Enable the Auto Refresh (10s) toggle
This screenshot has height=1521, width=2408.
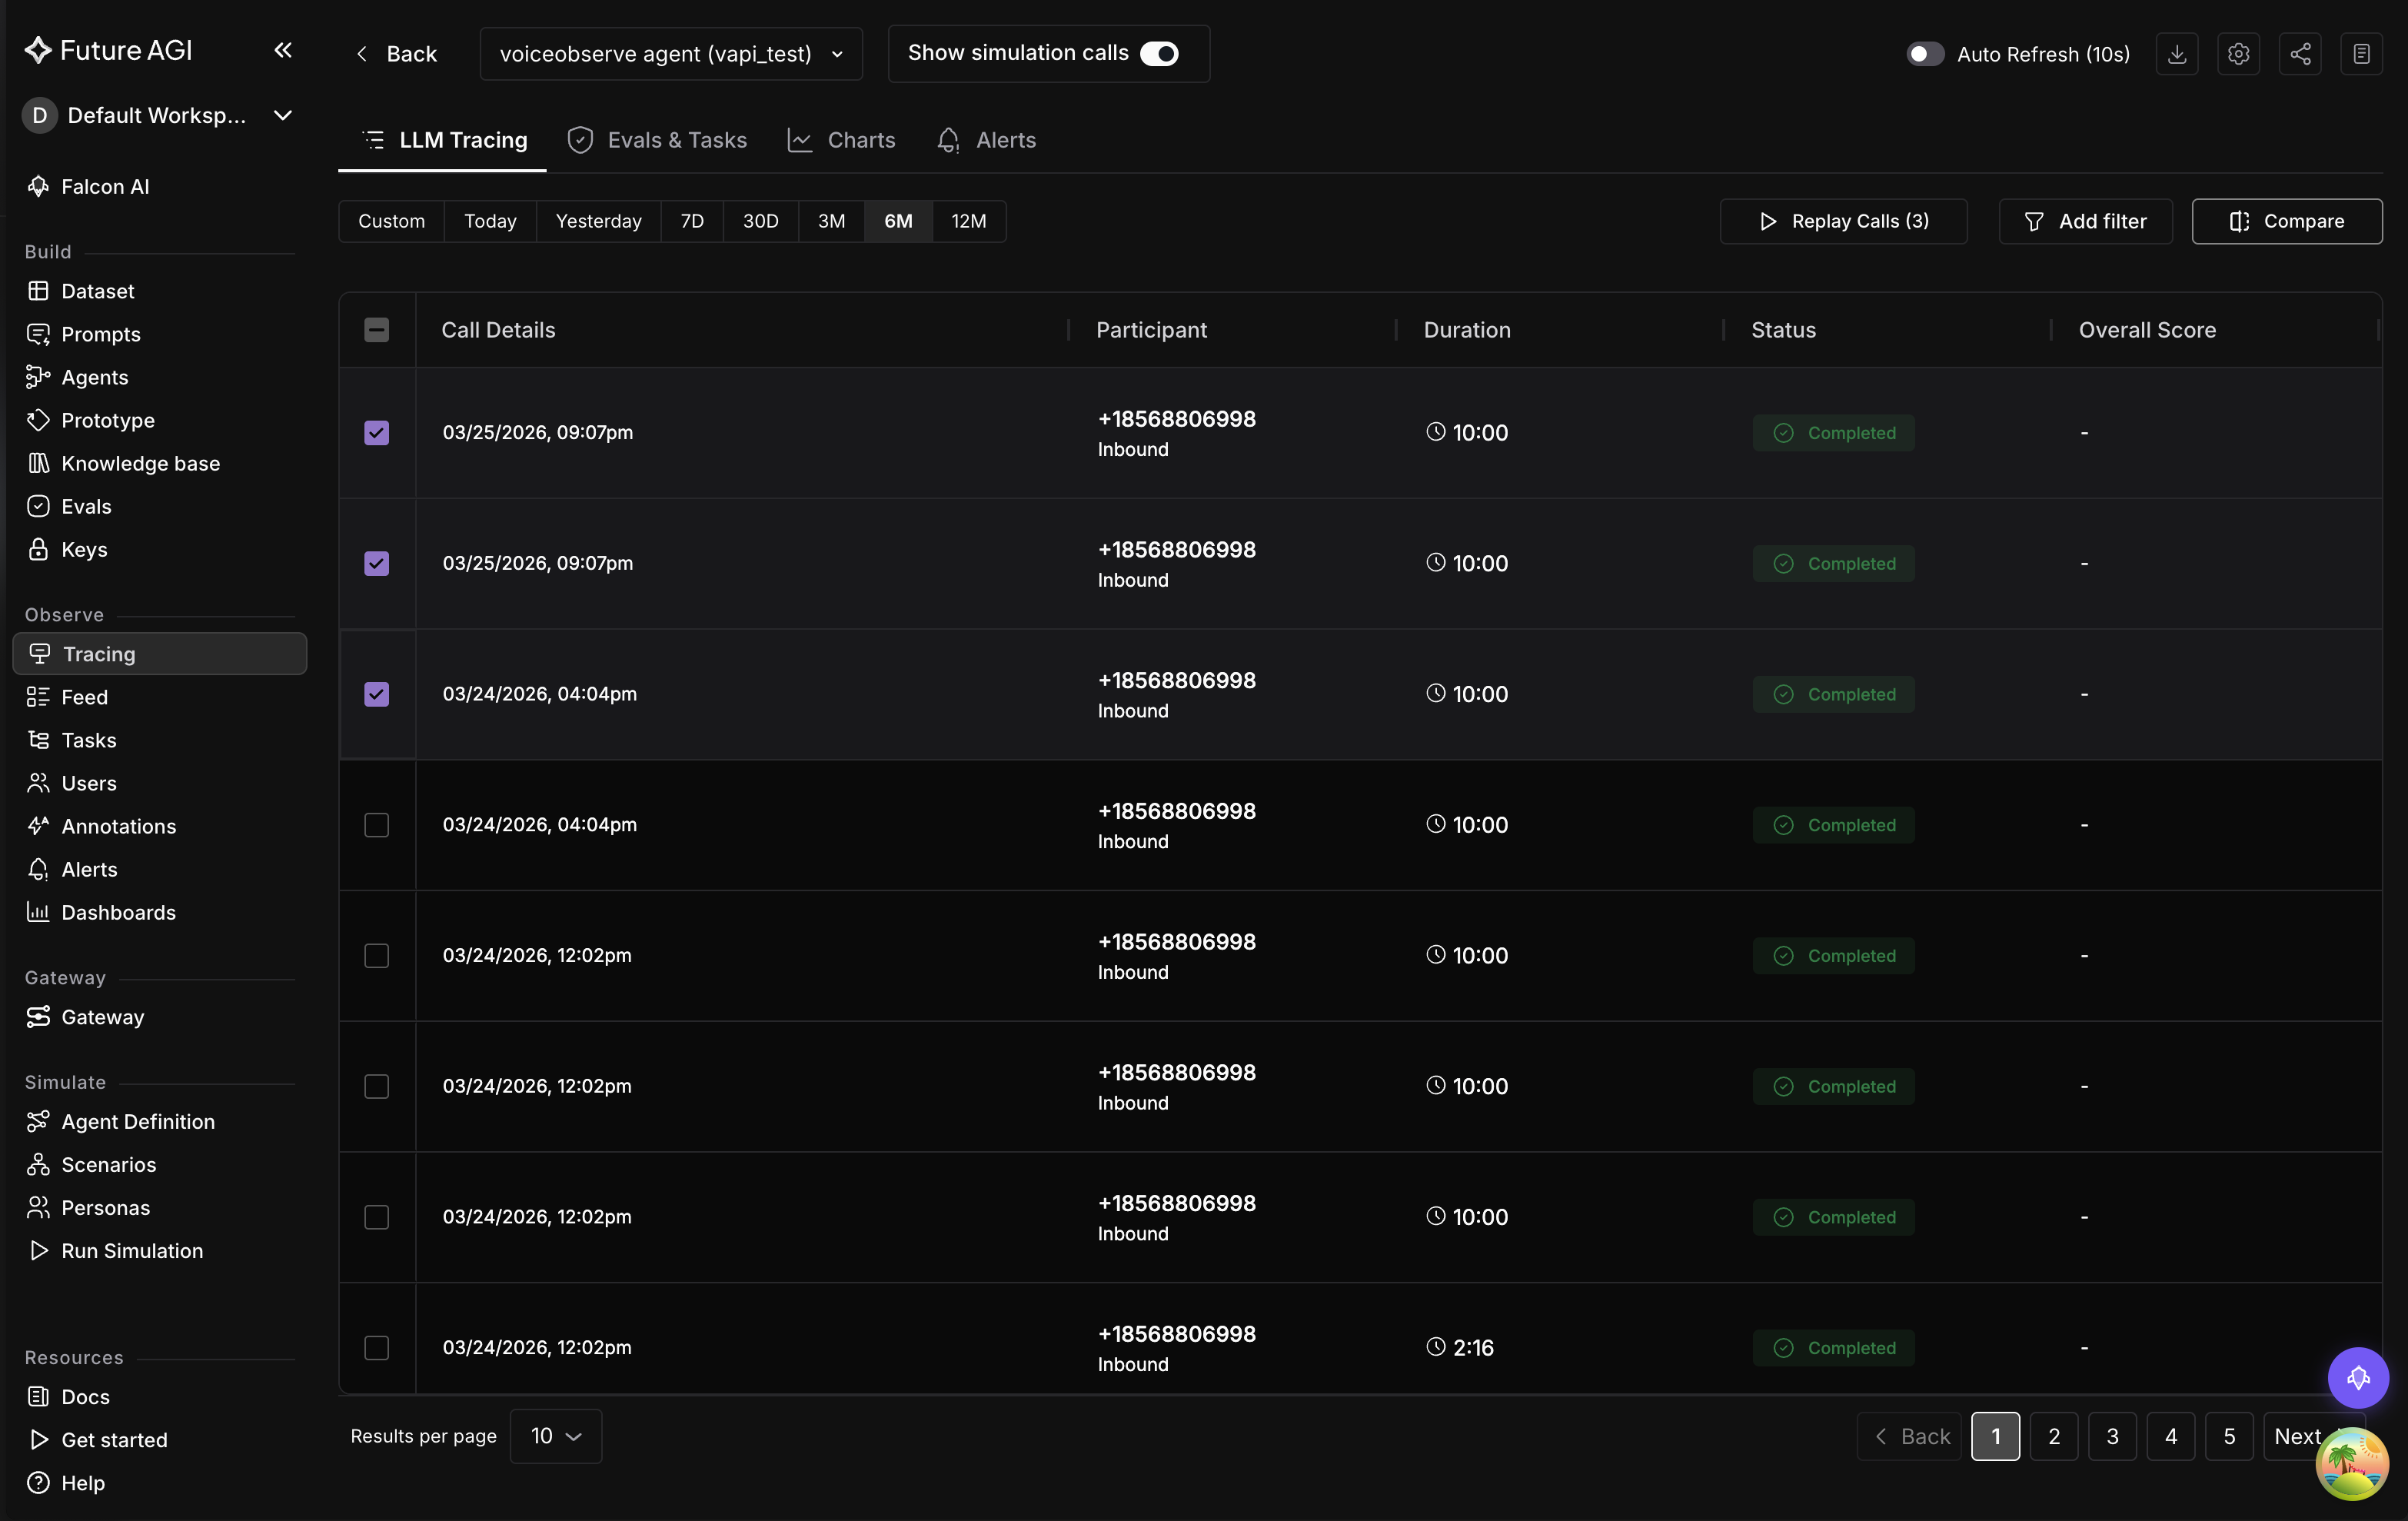coord(1925,54)
